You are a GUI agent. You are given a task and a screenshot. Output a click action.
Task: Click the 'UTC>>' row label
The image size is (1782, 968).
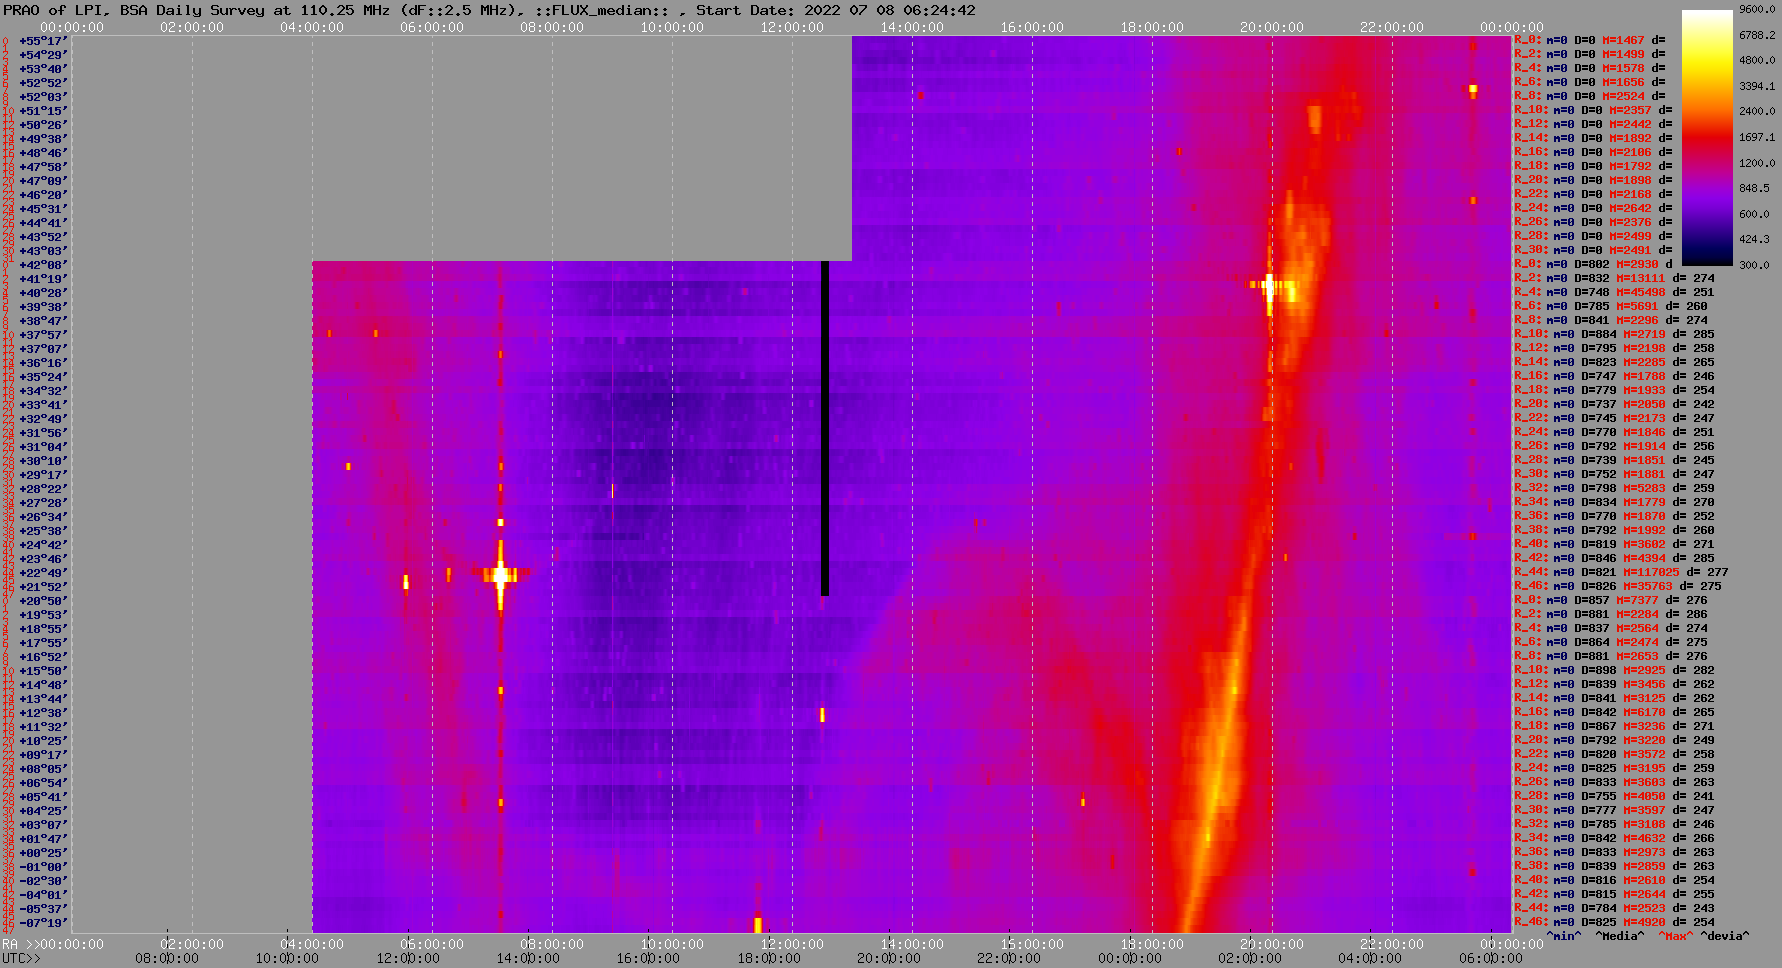coord(22,958)
